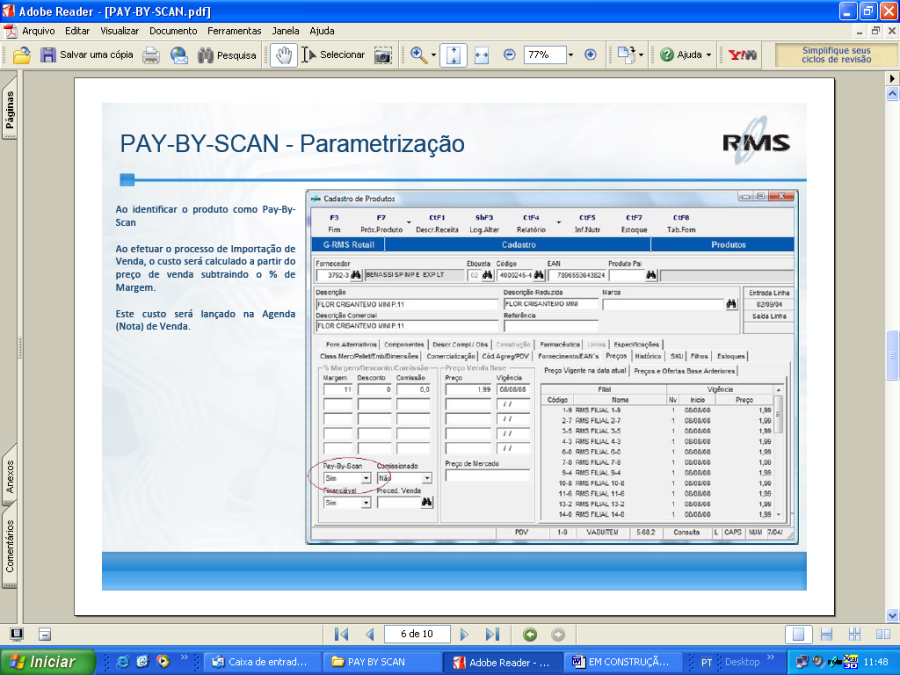900x675 pixels.
Task: Expand the Desktop toolbar chevron
Action: tap(770, 658)
